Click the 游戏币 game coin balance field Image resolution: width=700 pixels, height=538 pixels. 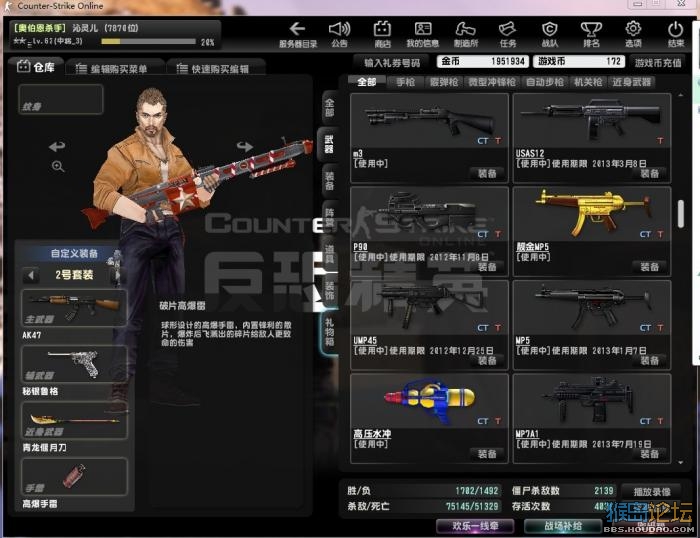click(x=579, y=61)
